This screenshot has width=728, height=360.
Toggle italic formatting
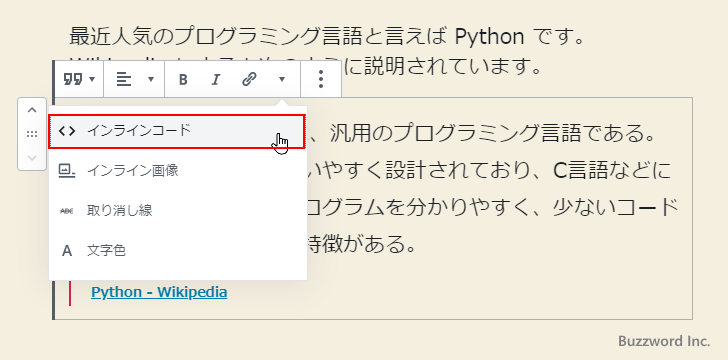pyautogui.click(x=215, y=80)
